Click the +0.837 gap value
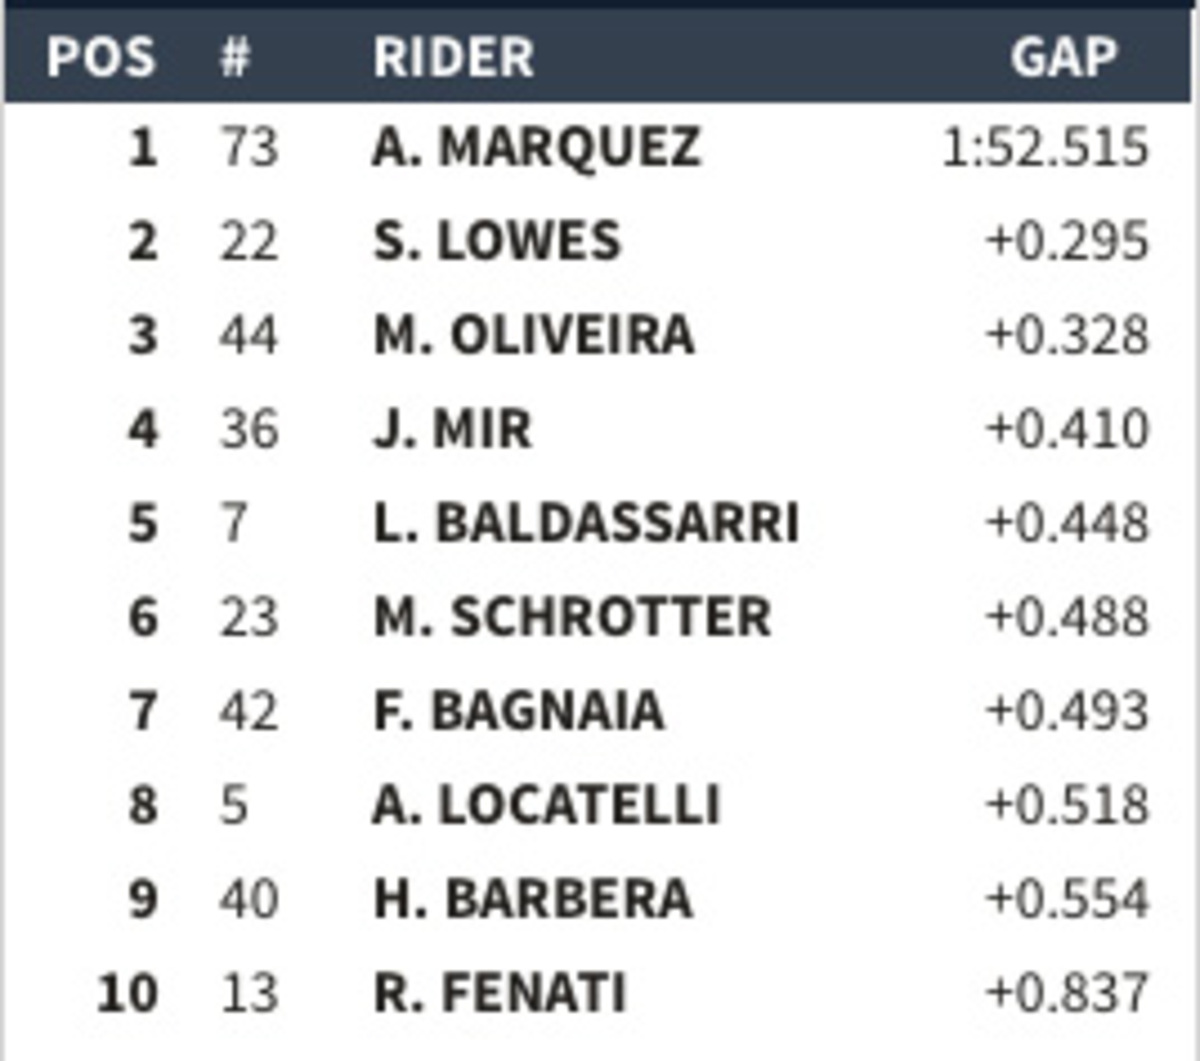The width and height of the screenshot is (1200, 1061). point(1067,993)
